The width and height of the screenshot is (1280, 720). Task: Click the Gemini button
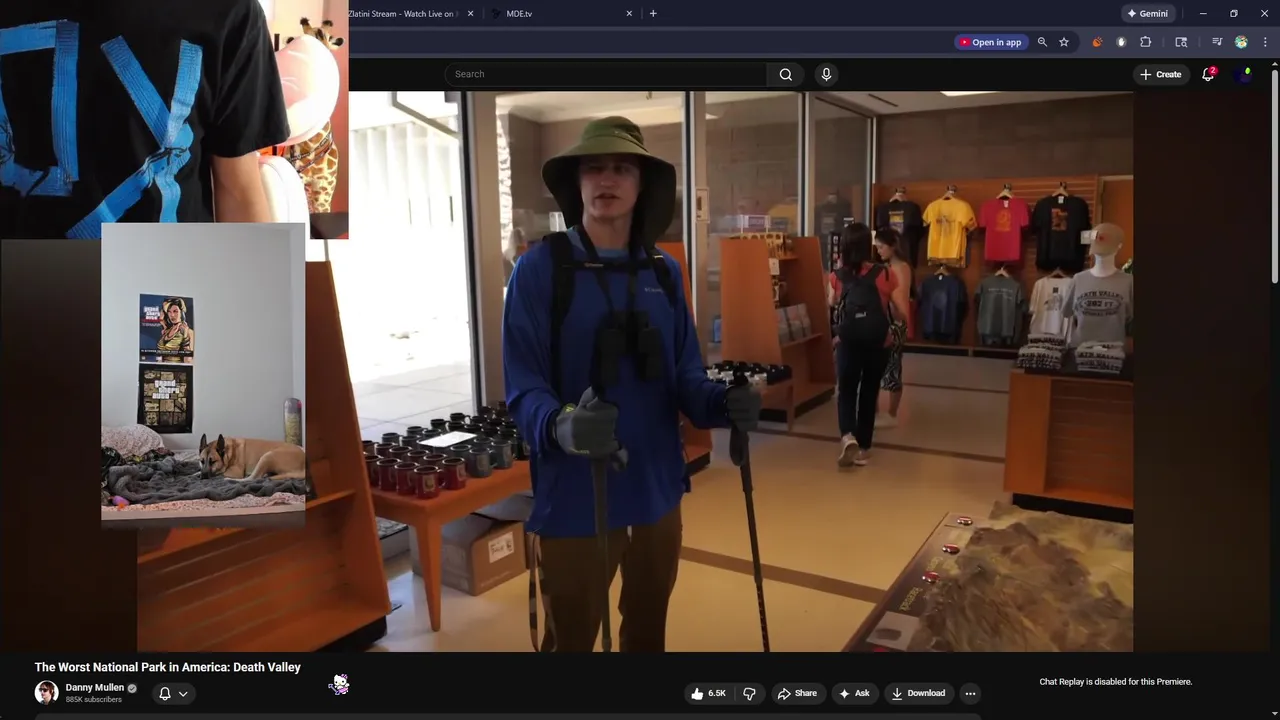point(1148,13)
